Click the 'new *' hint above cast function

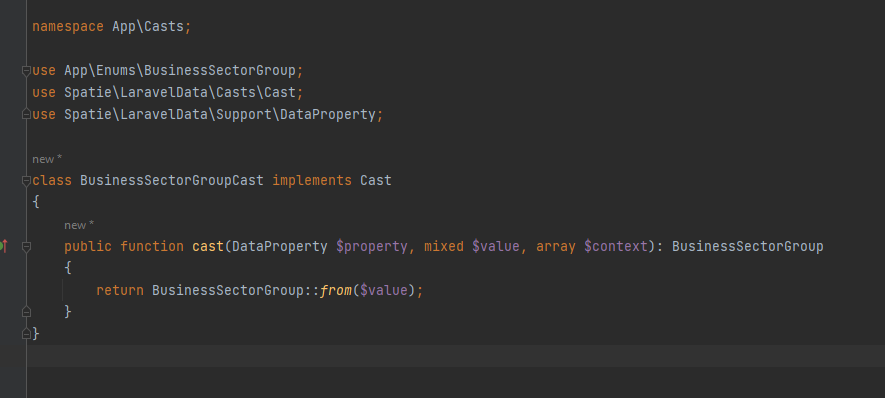click(x=78, y=225)
